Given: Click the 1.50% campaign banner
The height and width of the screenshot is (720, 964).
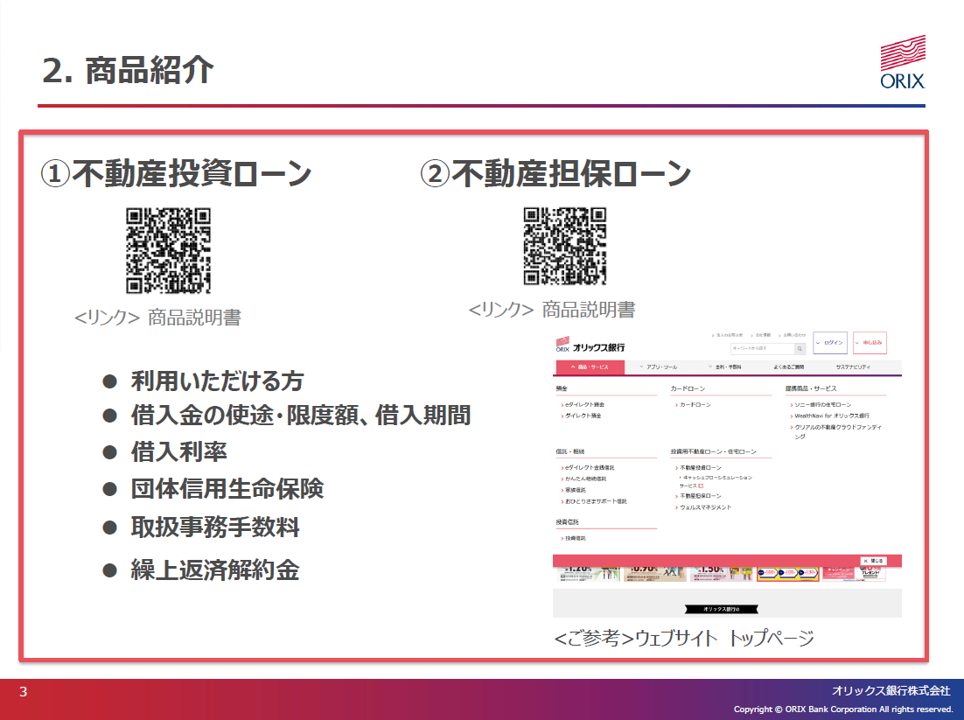Looking at the screenshot, I should click(x=721, y=574).
